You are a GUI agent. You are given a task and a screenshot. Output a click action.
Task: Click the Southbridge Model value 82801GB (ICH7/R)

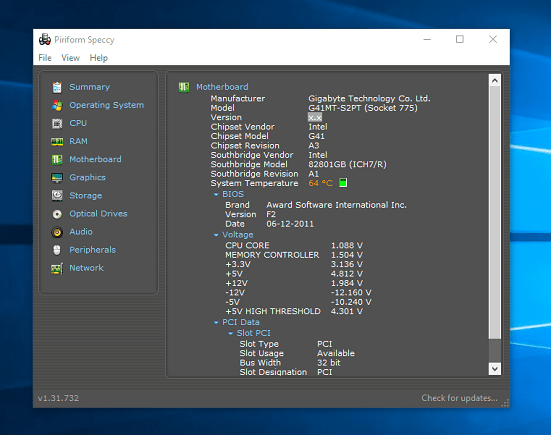[x=348, y=164]
